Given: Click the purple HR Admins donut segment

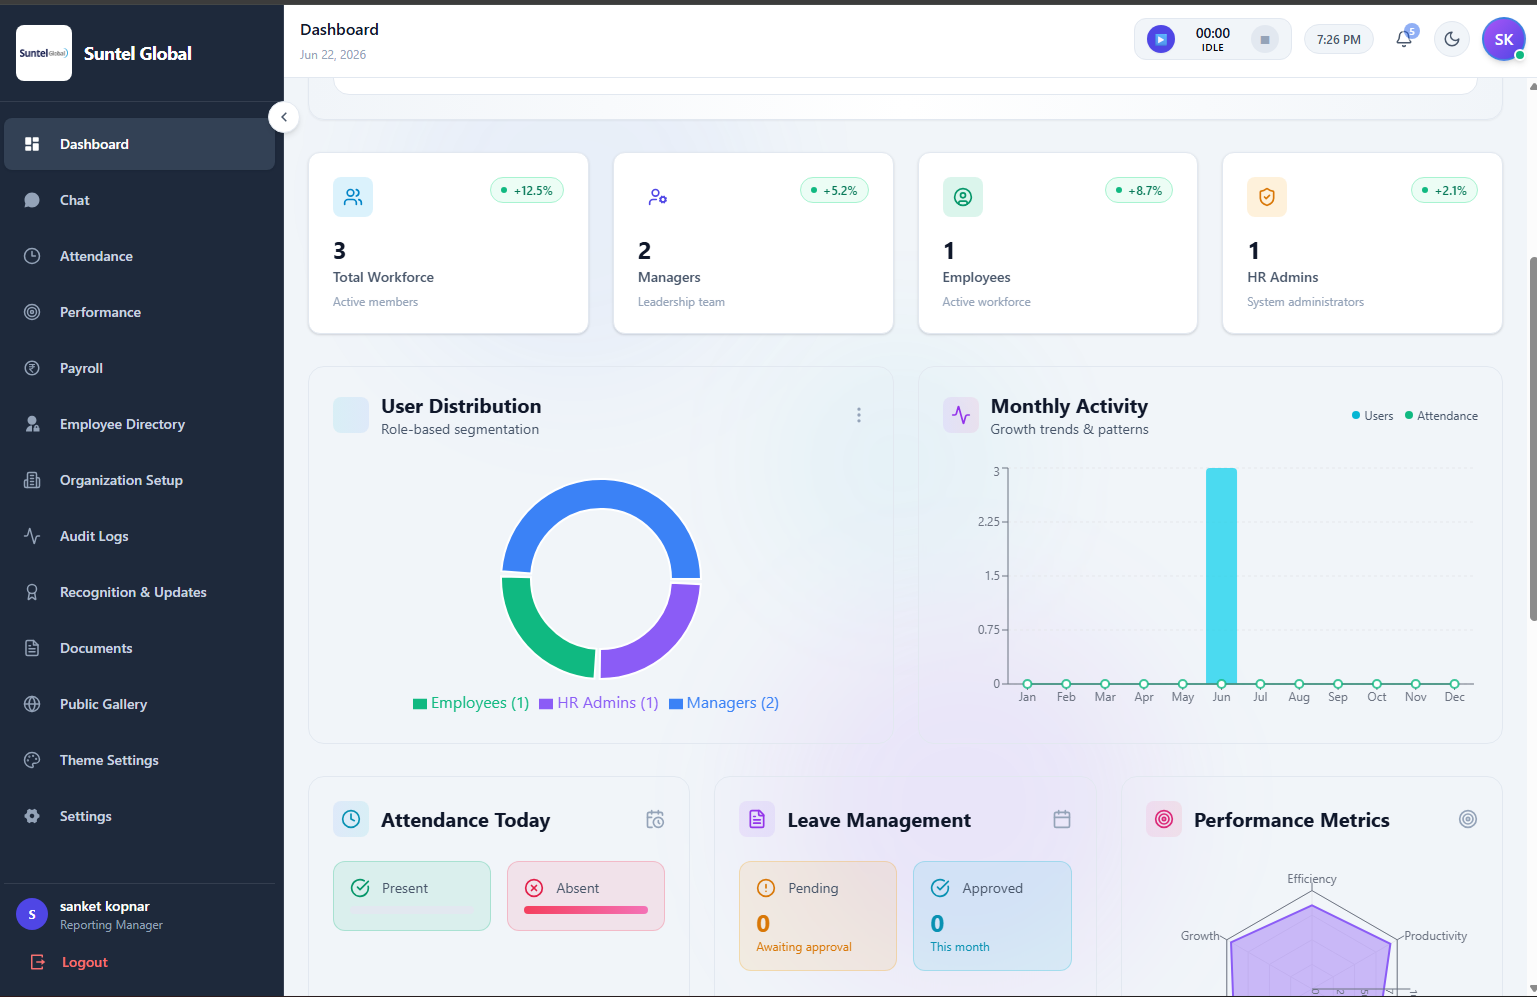Looking at the screenshot, I should click(x=662, y=638).
